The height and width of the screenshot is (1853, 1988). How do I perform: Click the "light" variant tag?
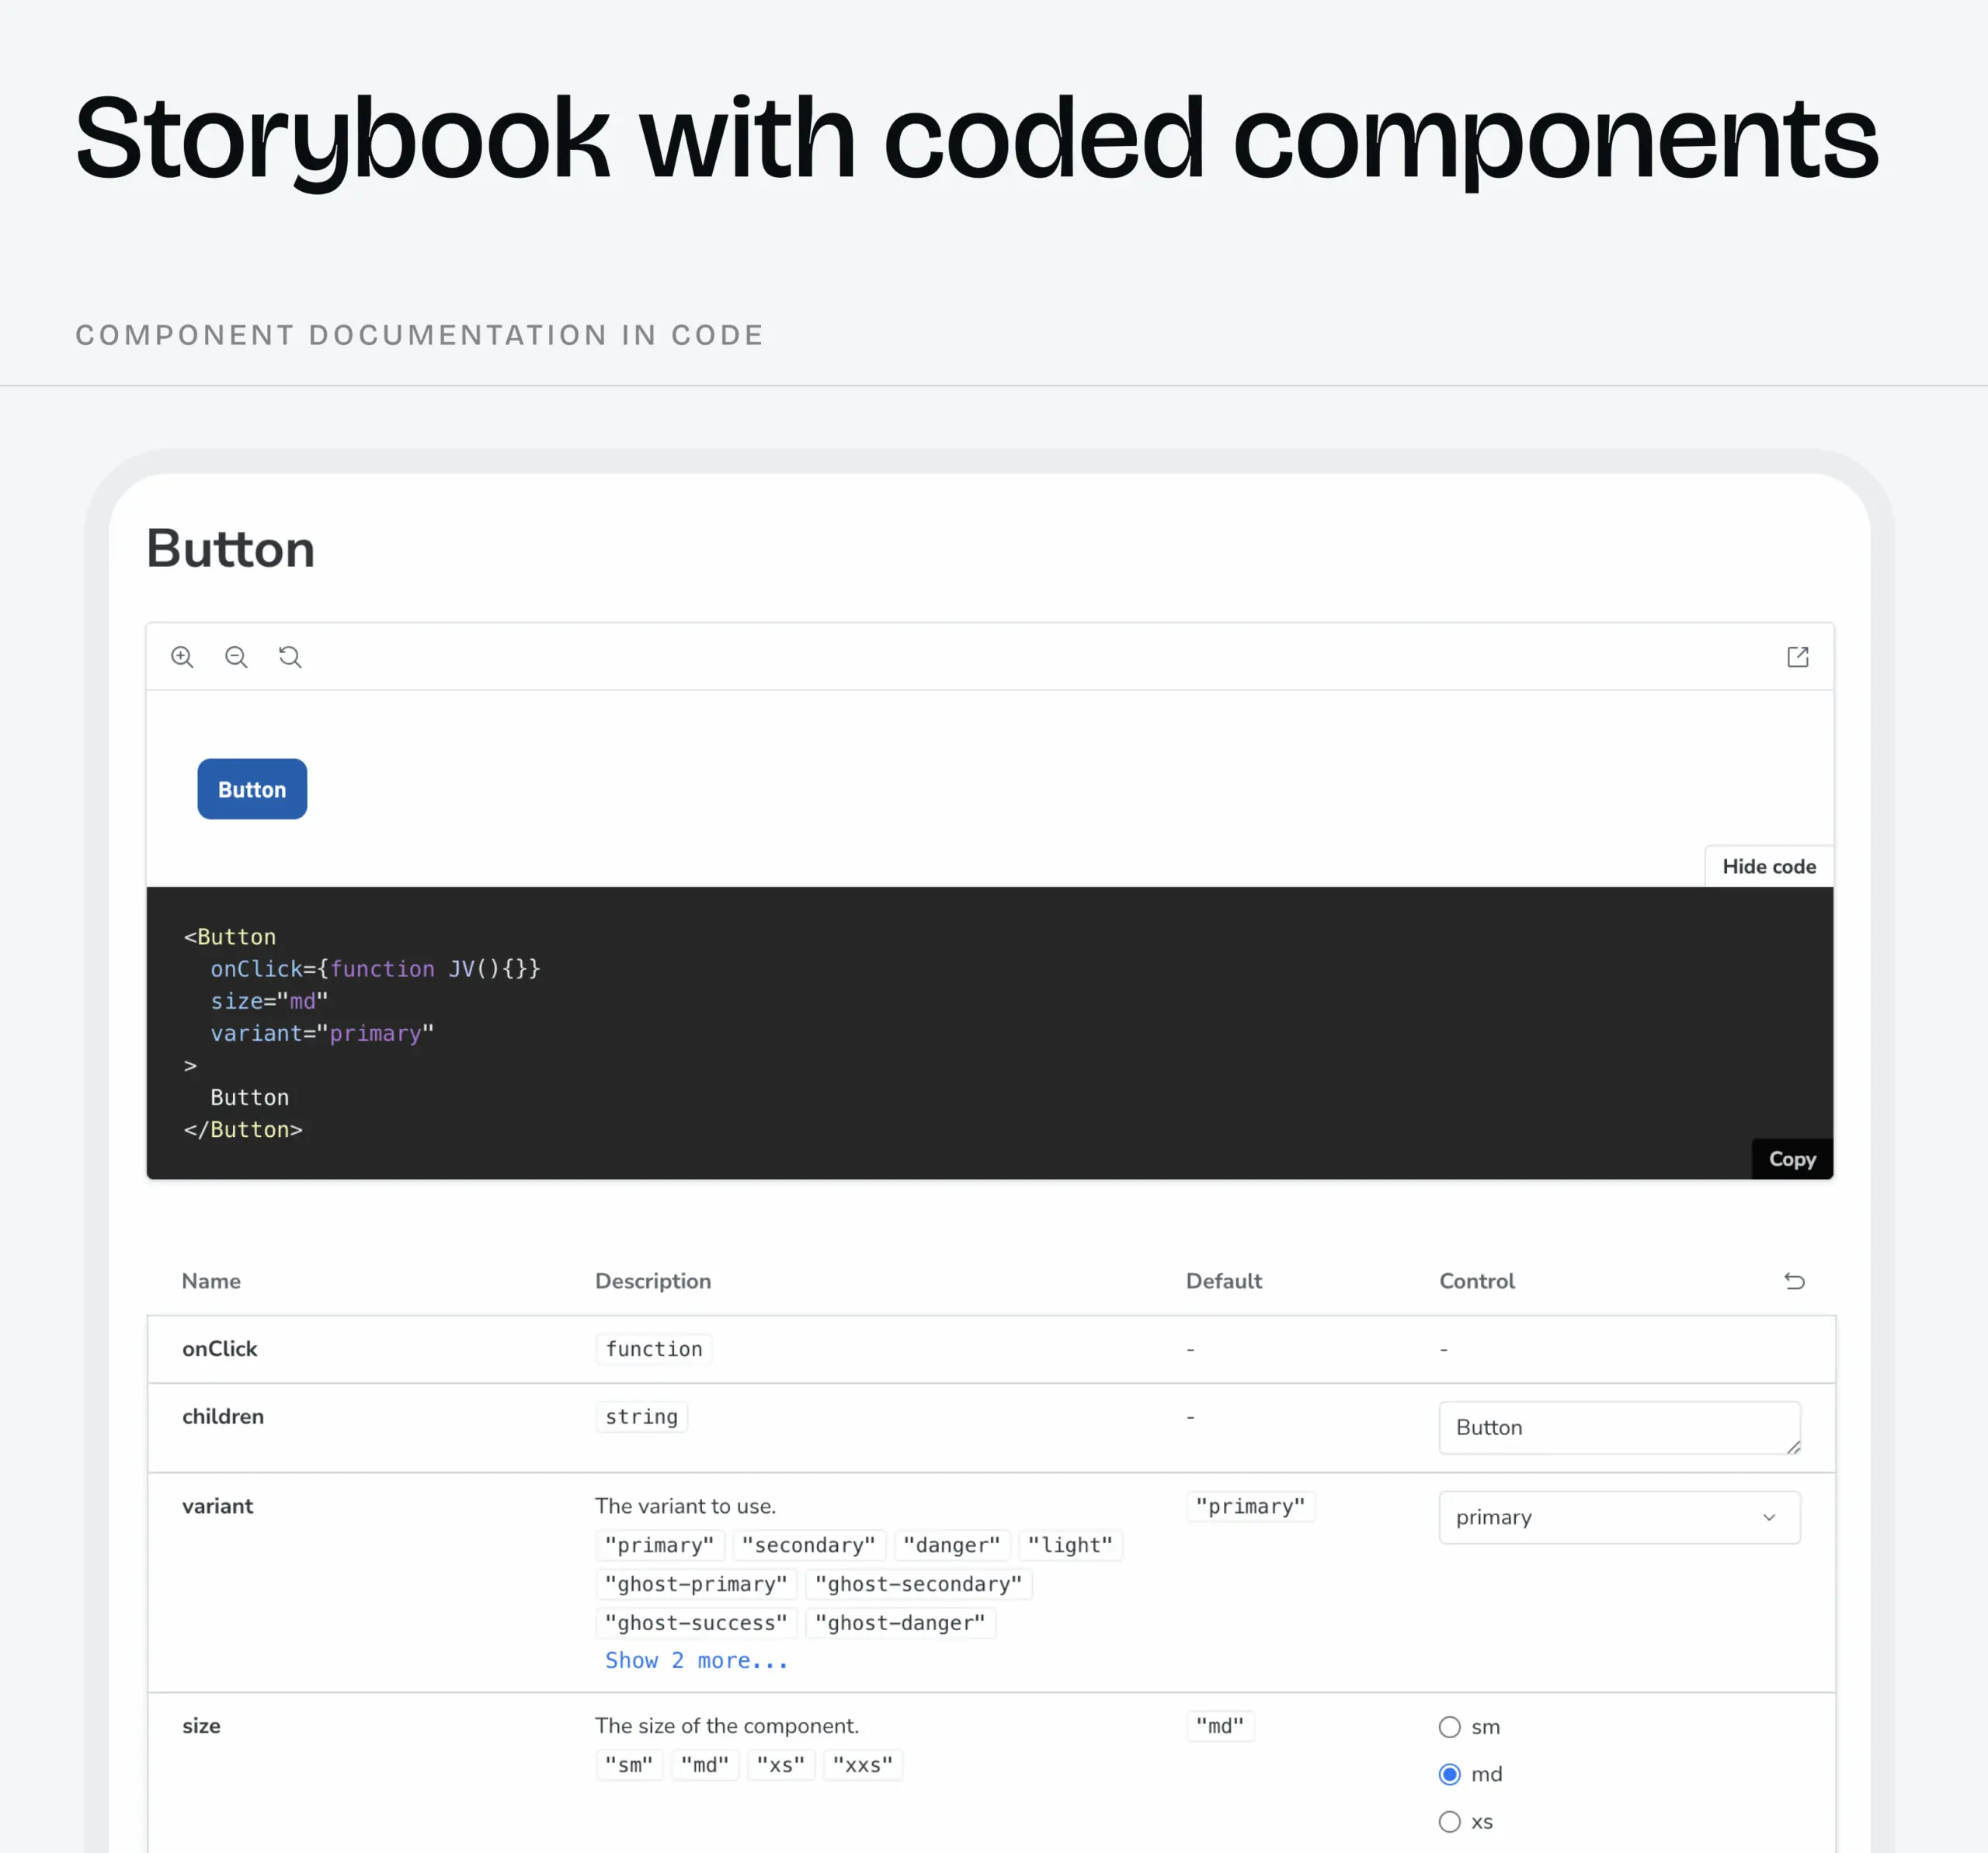pyautogui.click(x=1070, y=1545)
